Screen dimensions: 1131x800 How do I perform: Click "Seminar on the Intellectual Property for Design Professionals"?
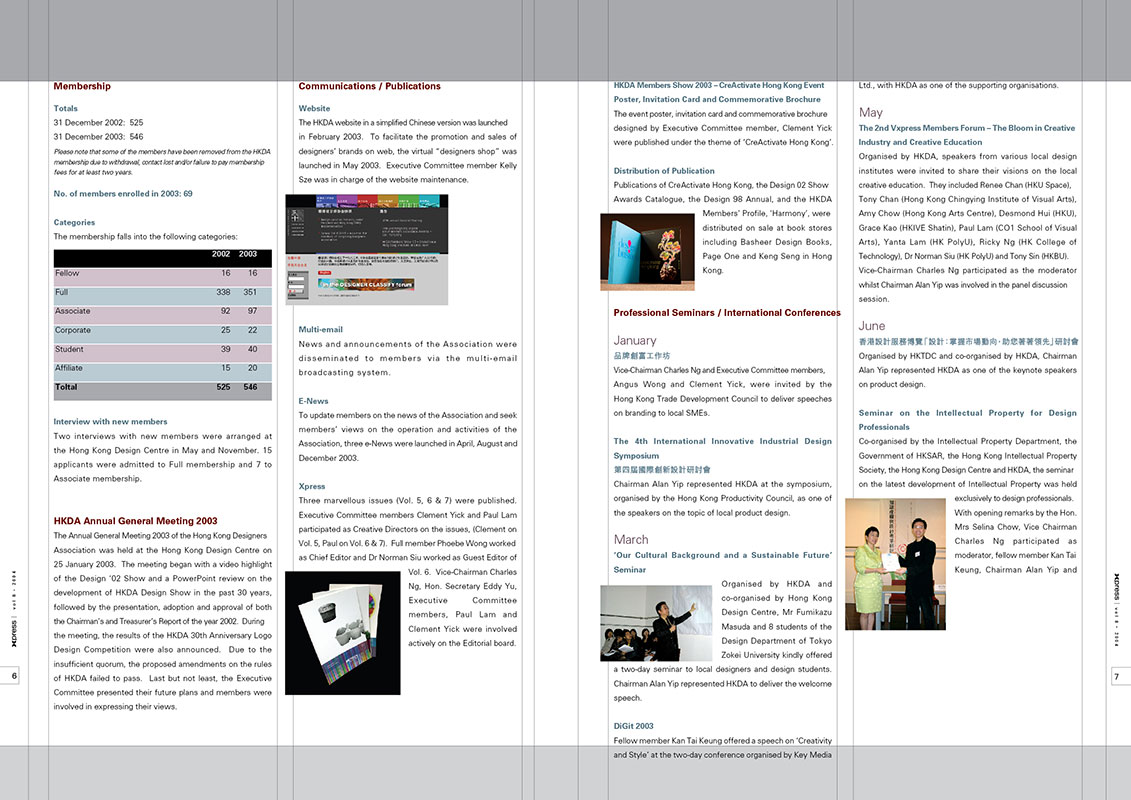tap(967, 420)
